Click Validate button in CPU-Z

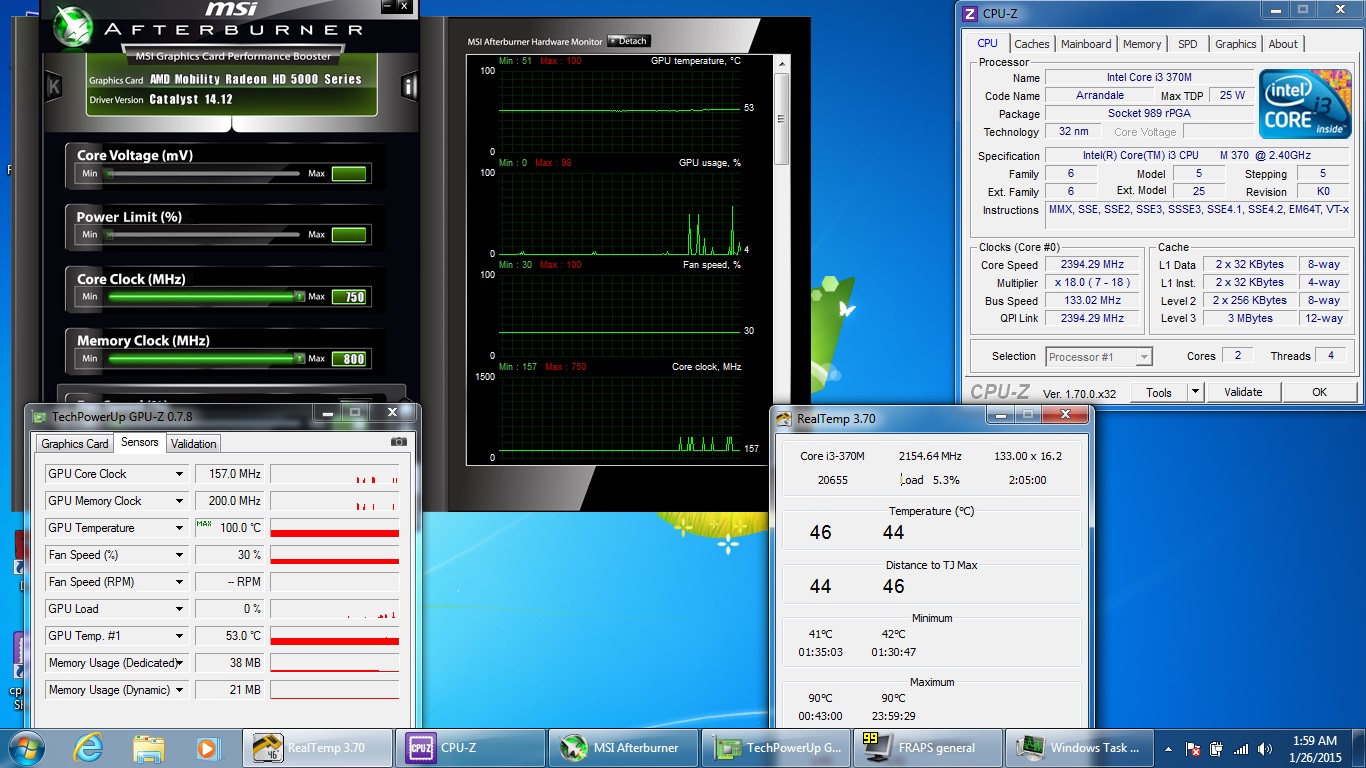coord(1243,392)
